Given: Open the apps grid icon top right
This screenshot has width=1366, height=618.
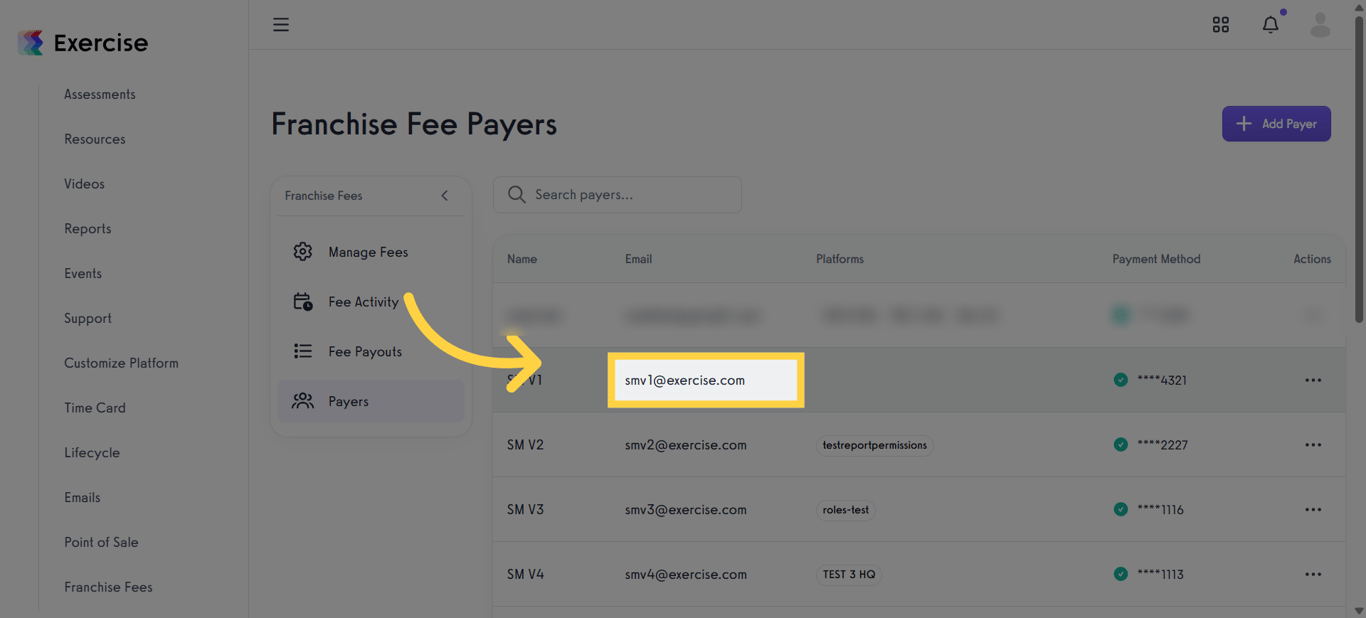Looking at the screenshot, I should click(x=1221, y=24).
